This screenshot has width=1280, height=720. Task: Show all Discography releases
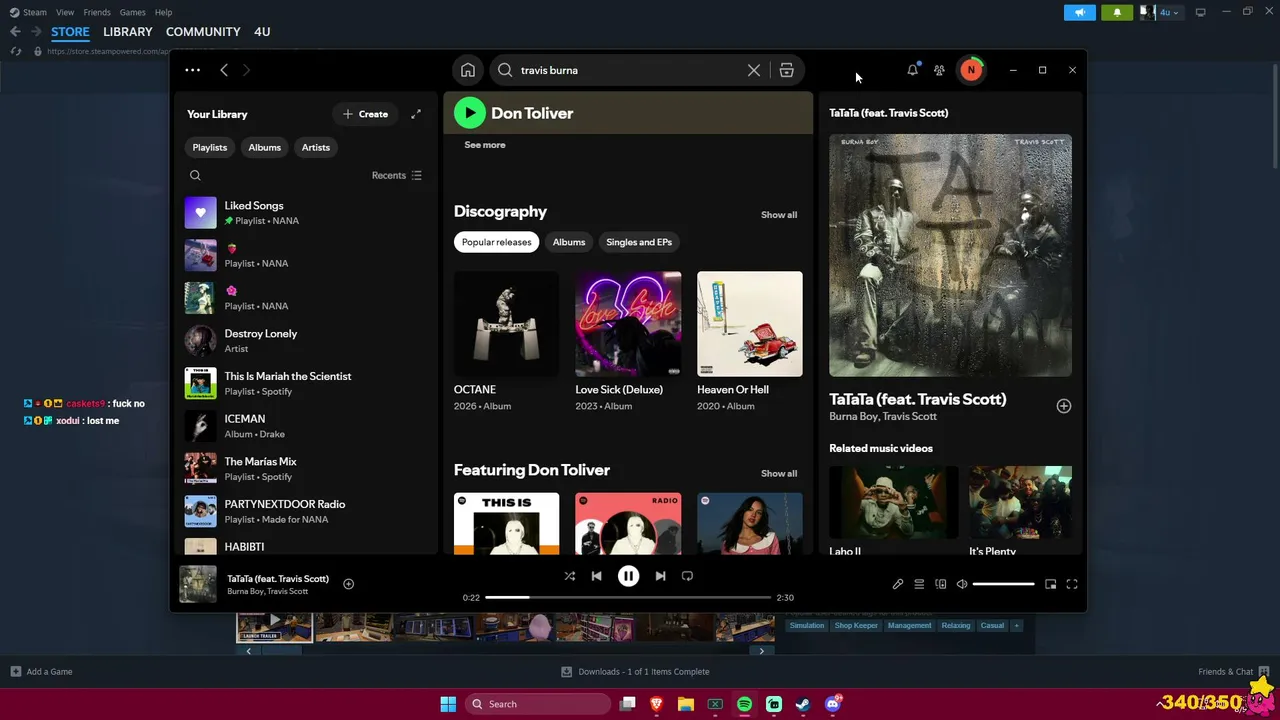(x=779, y=215)
